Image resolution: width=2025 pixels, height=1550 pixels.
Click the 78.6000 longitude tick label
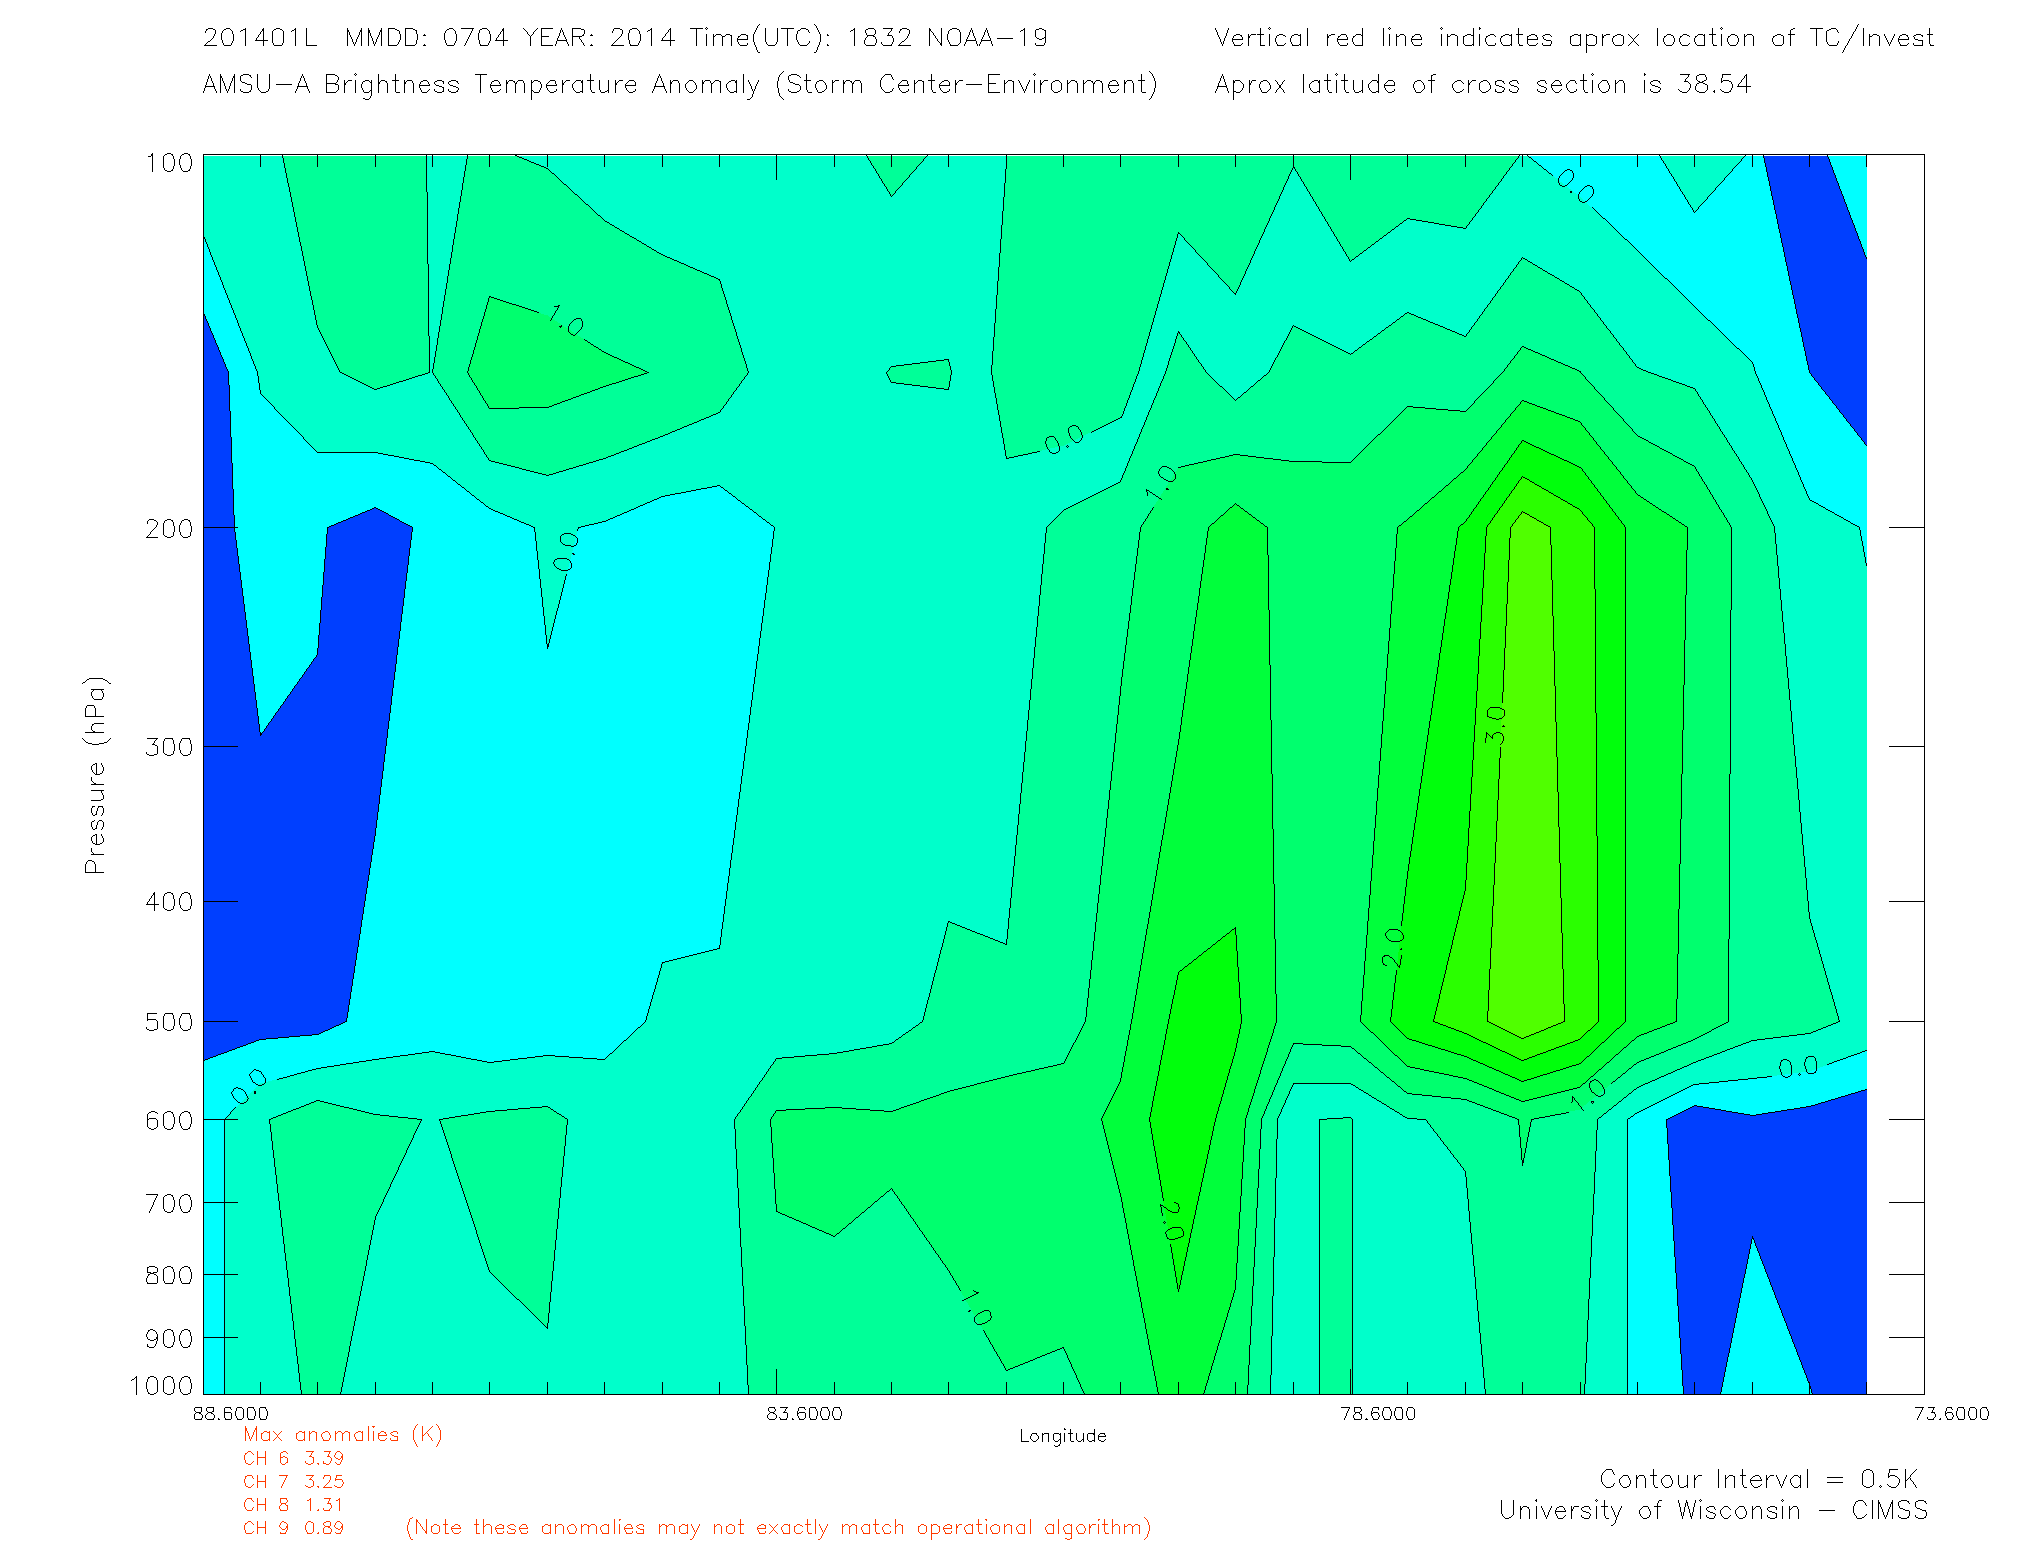[1377, 1413]
